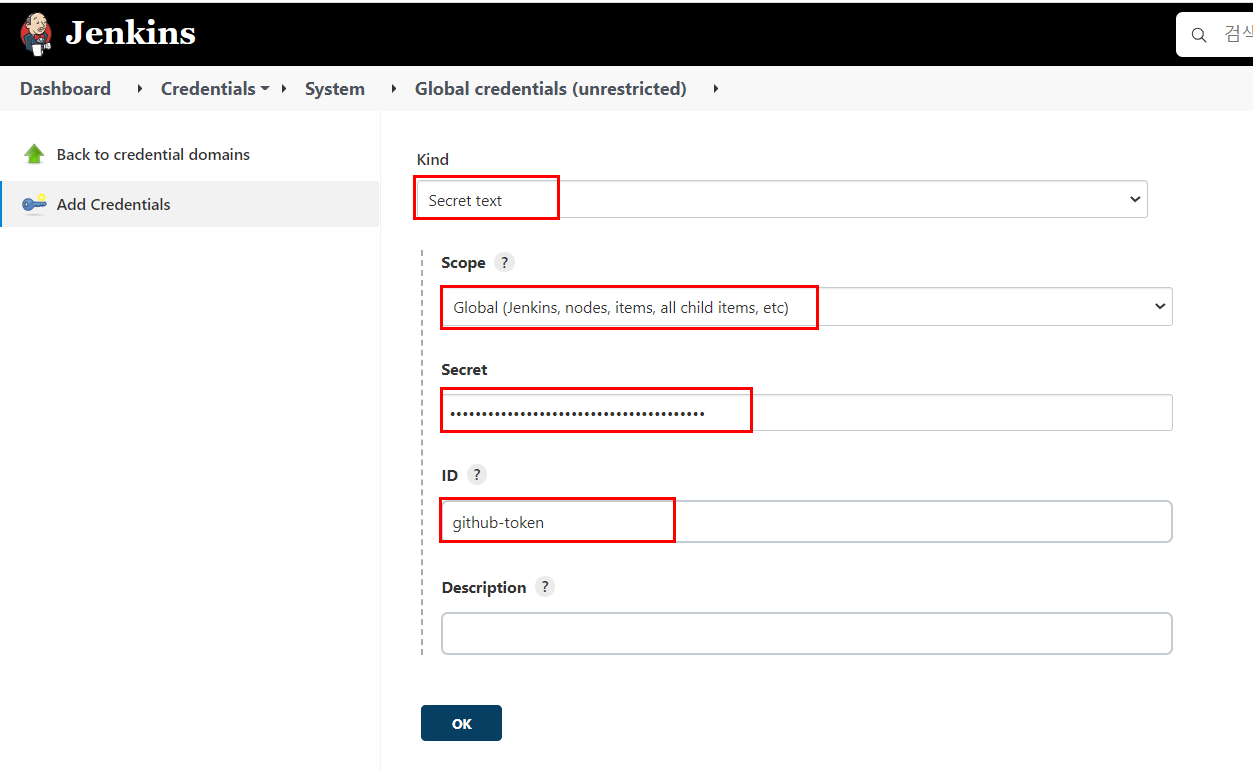This screenshot has width=1253, height=771.
Task: Open Global credentials (unrestricted) breadcrumb
Action: point(551,89)
